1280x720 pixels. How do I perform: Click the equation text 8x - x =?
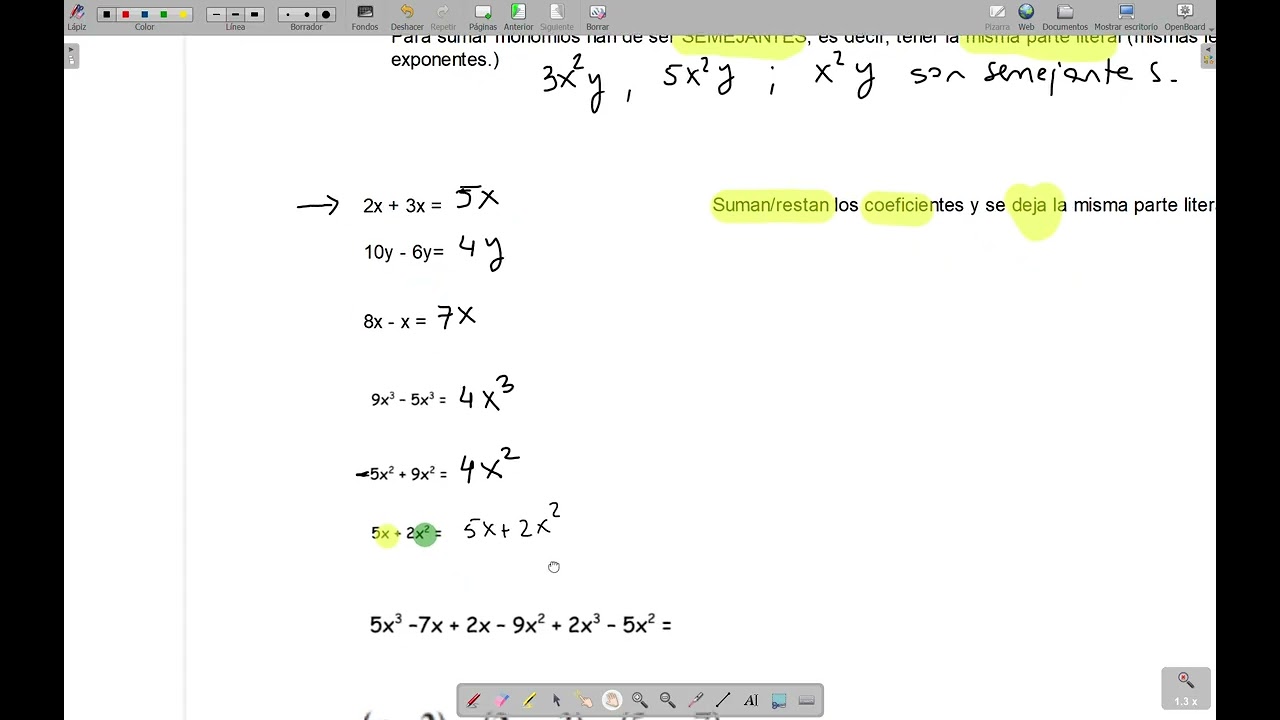pos(395,321)
